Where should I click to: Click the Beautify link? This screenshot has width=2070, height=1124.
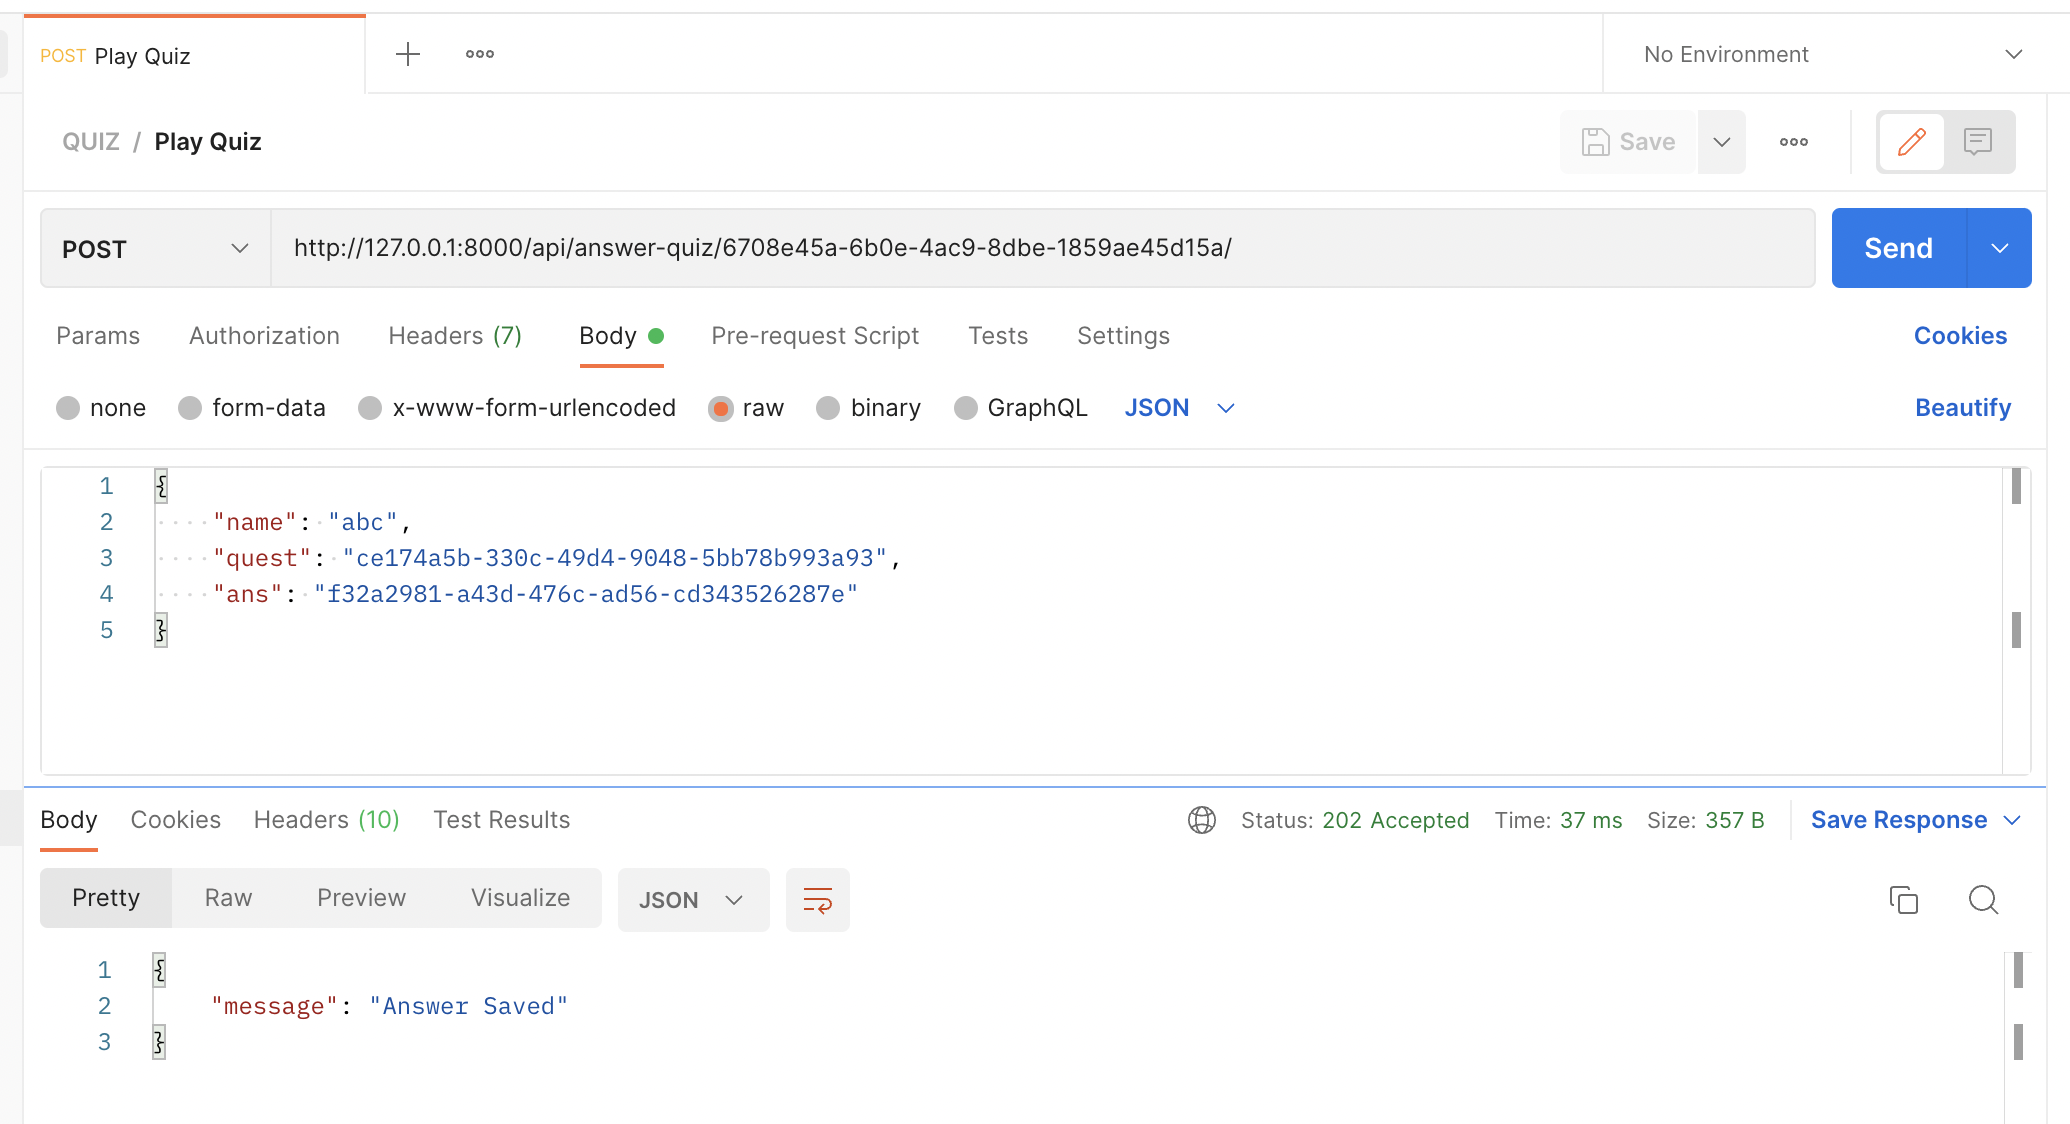coord(1962,408)
